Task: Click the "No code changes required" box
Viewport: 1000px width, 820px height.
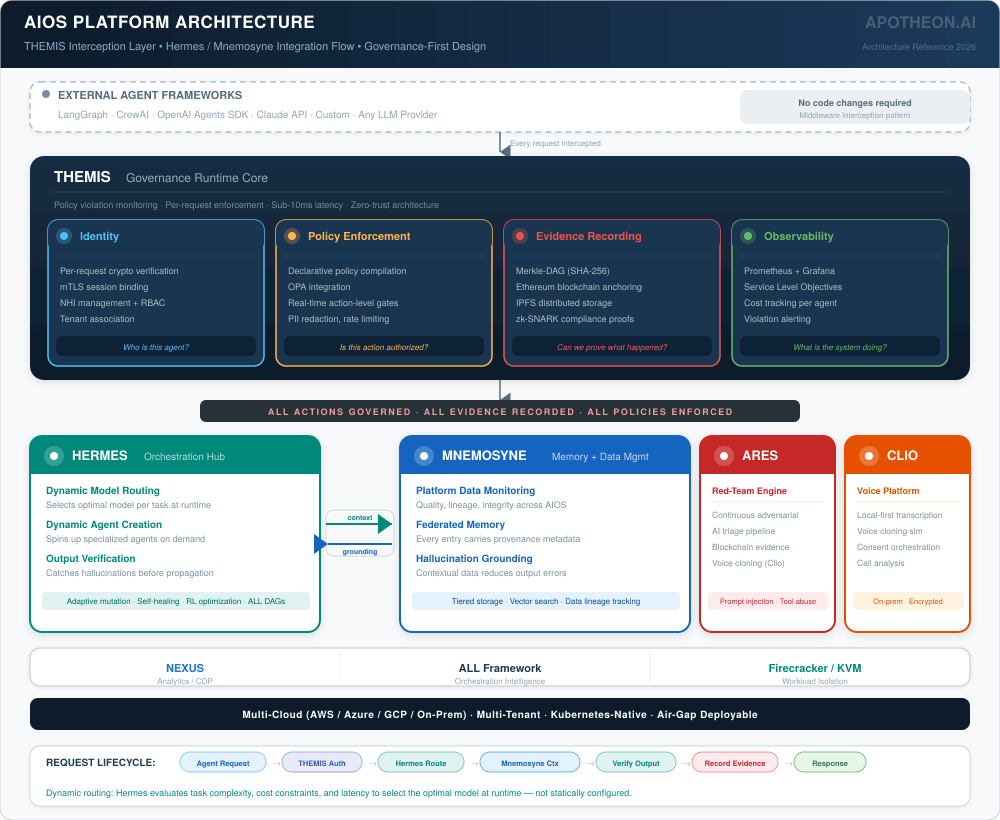Action: pos(854,107)
